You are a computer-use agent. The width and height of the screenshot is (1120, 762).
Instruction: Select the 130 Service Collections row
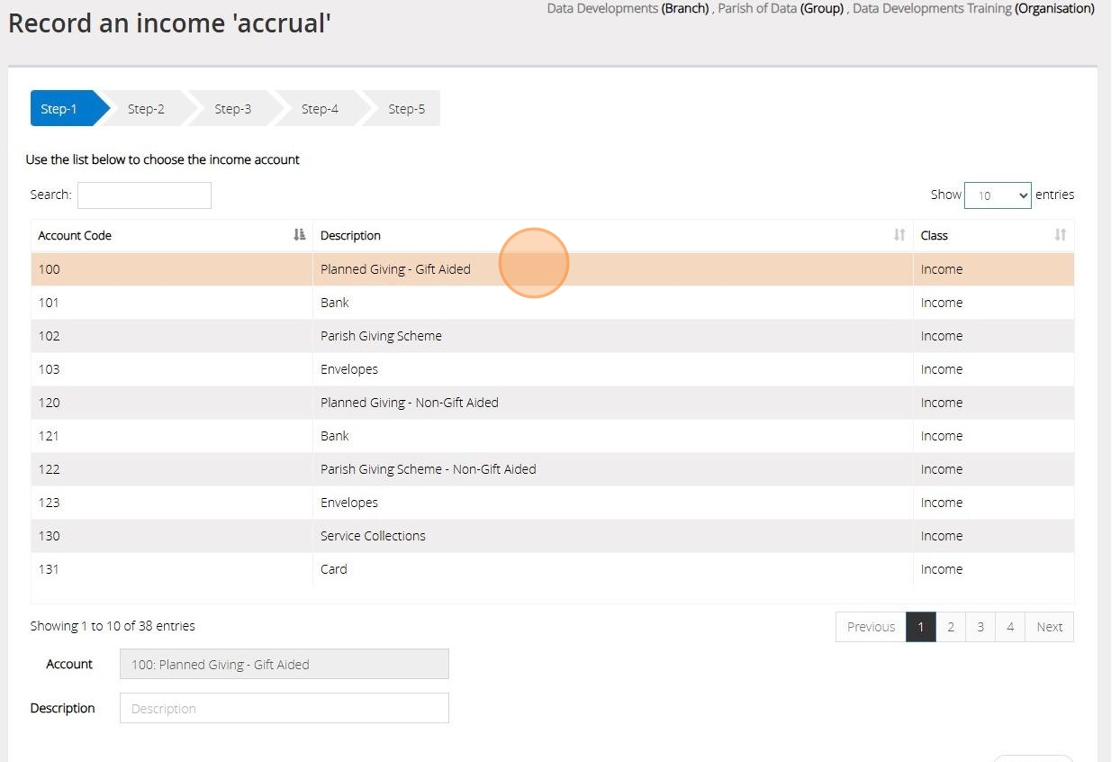point(373,536)
